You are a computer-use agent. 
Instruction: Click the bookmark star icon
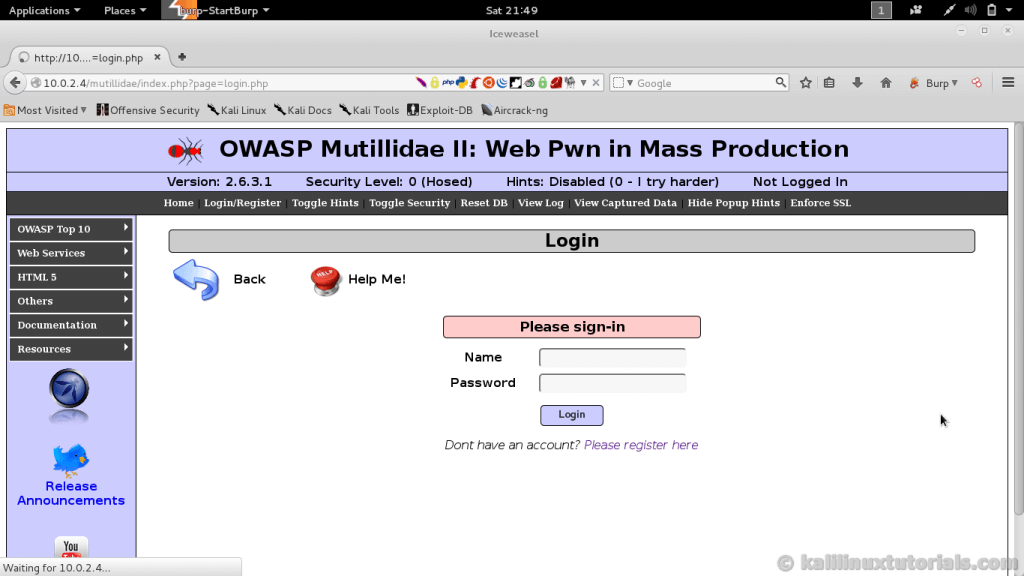(806, 83)
